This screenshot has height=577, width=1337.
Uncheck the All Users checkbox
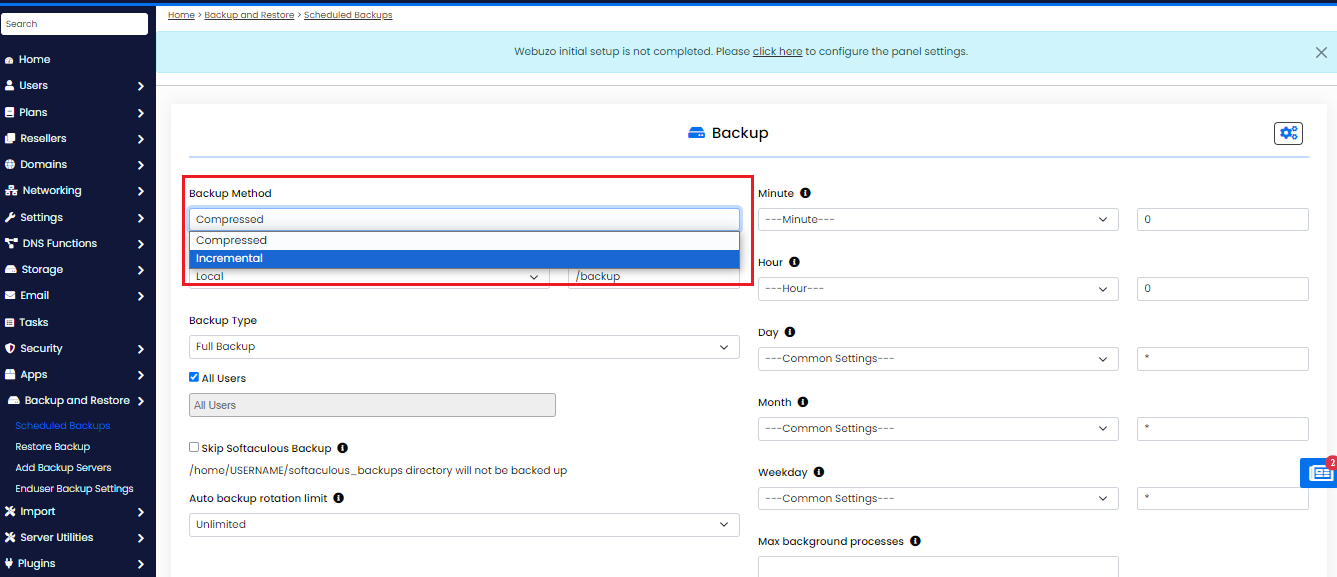pos(194,378)
